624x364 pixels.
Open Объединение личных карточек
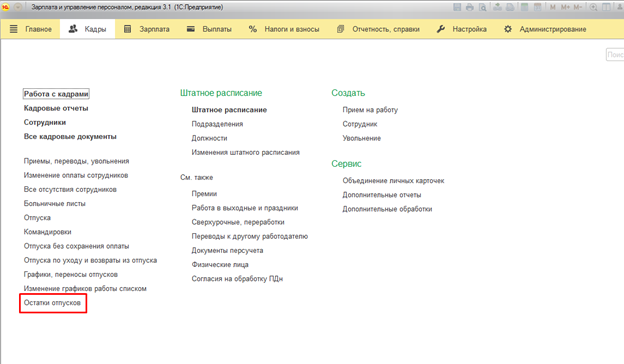(394, 181)
